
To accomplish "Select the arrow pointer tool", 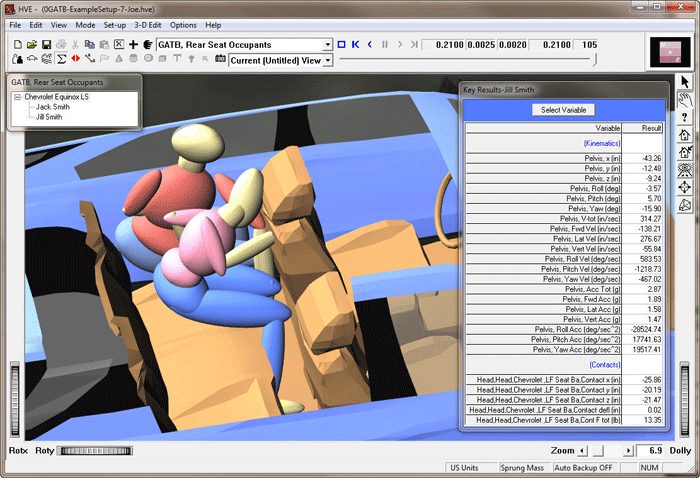I will click(x=685, y=80).
